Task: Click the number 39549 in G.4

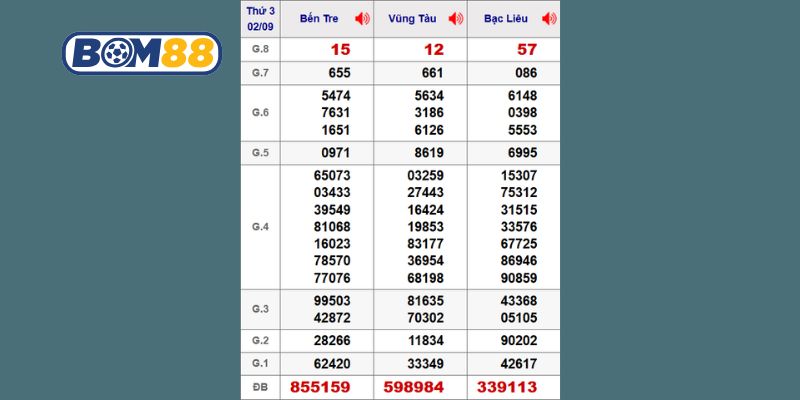Action: click(332, 210)
